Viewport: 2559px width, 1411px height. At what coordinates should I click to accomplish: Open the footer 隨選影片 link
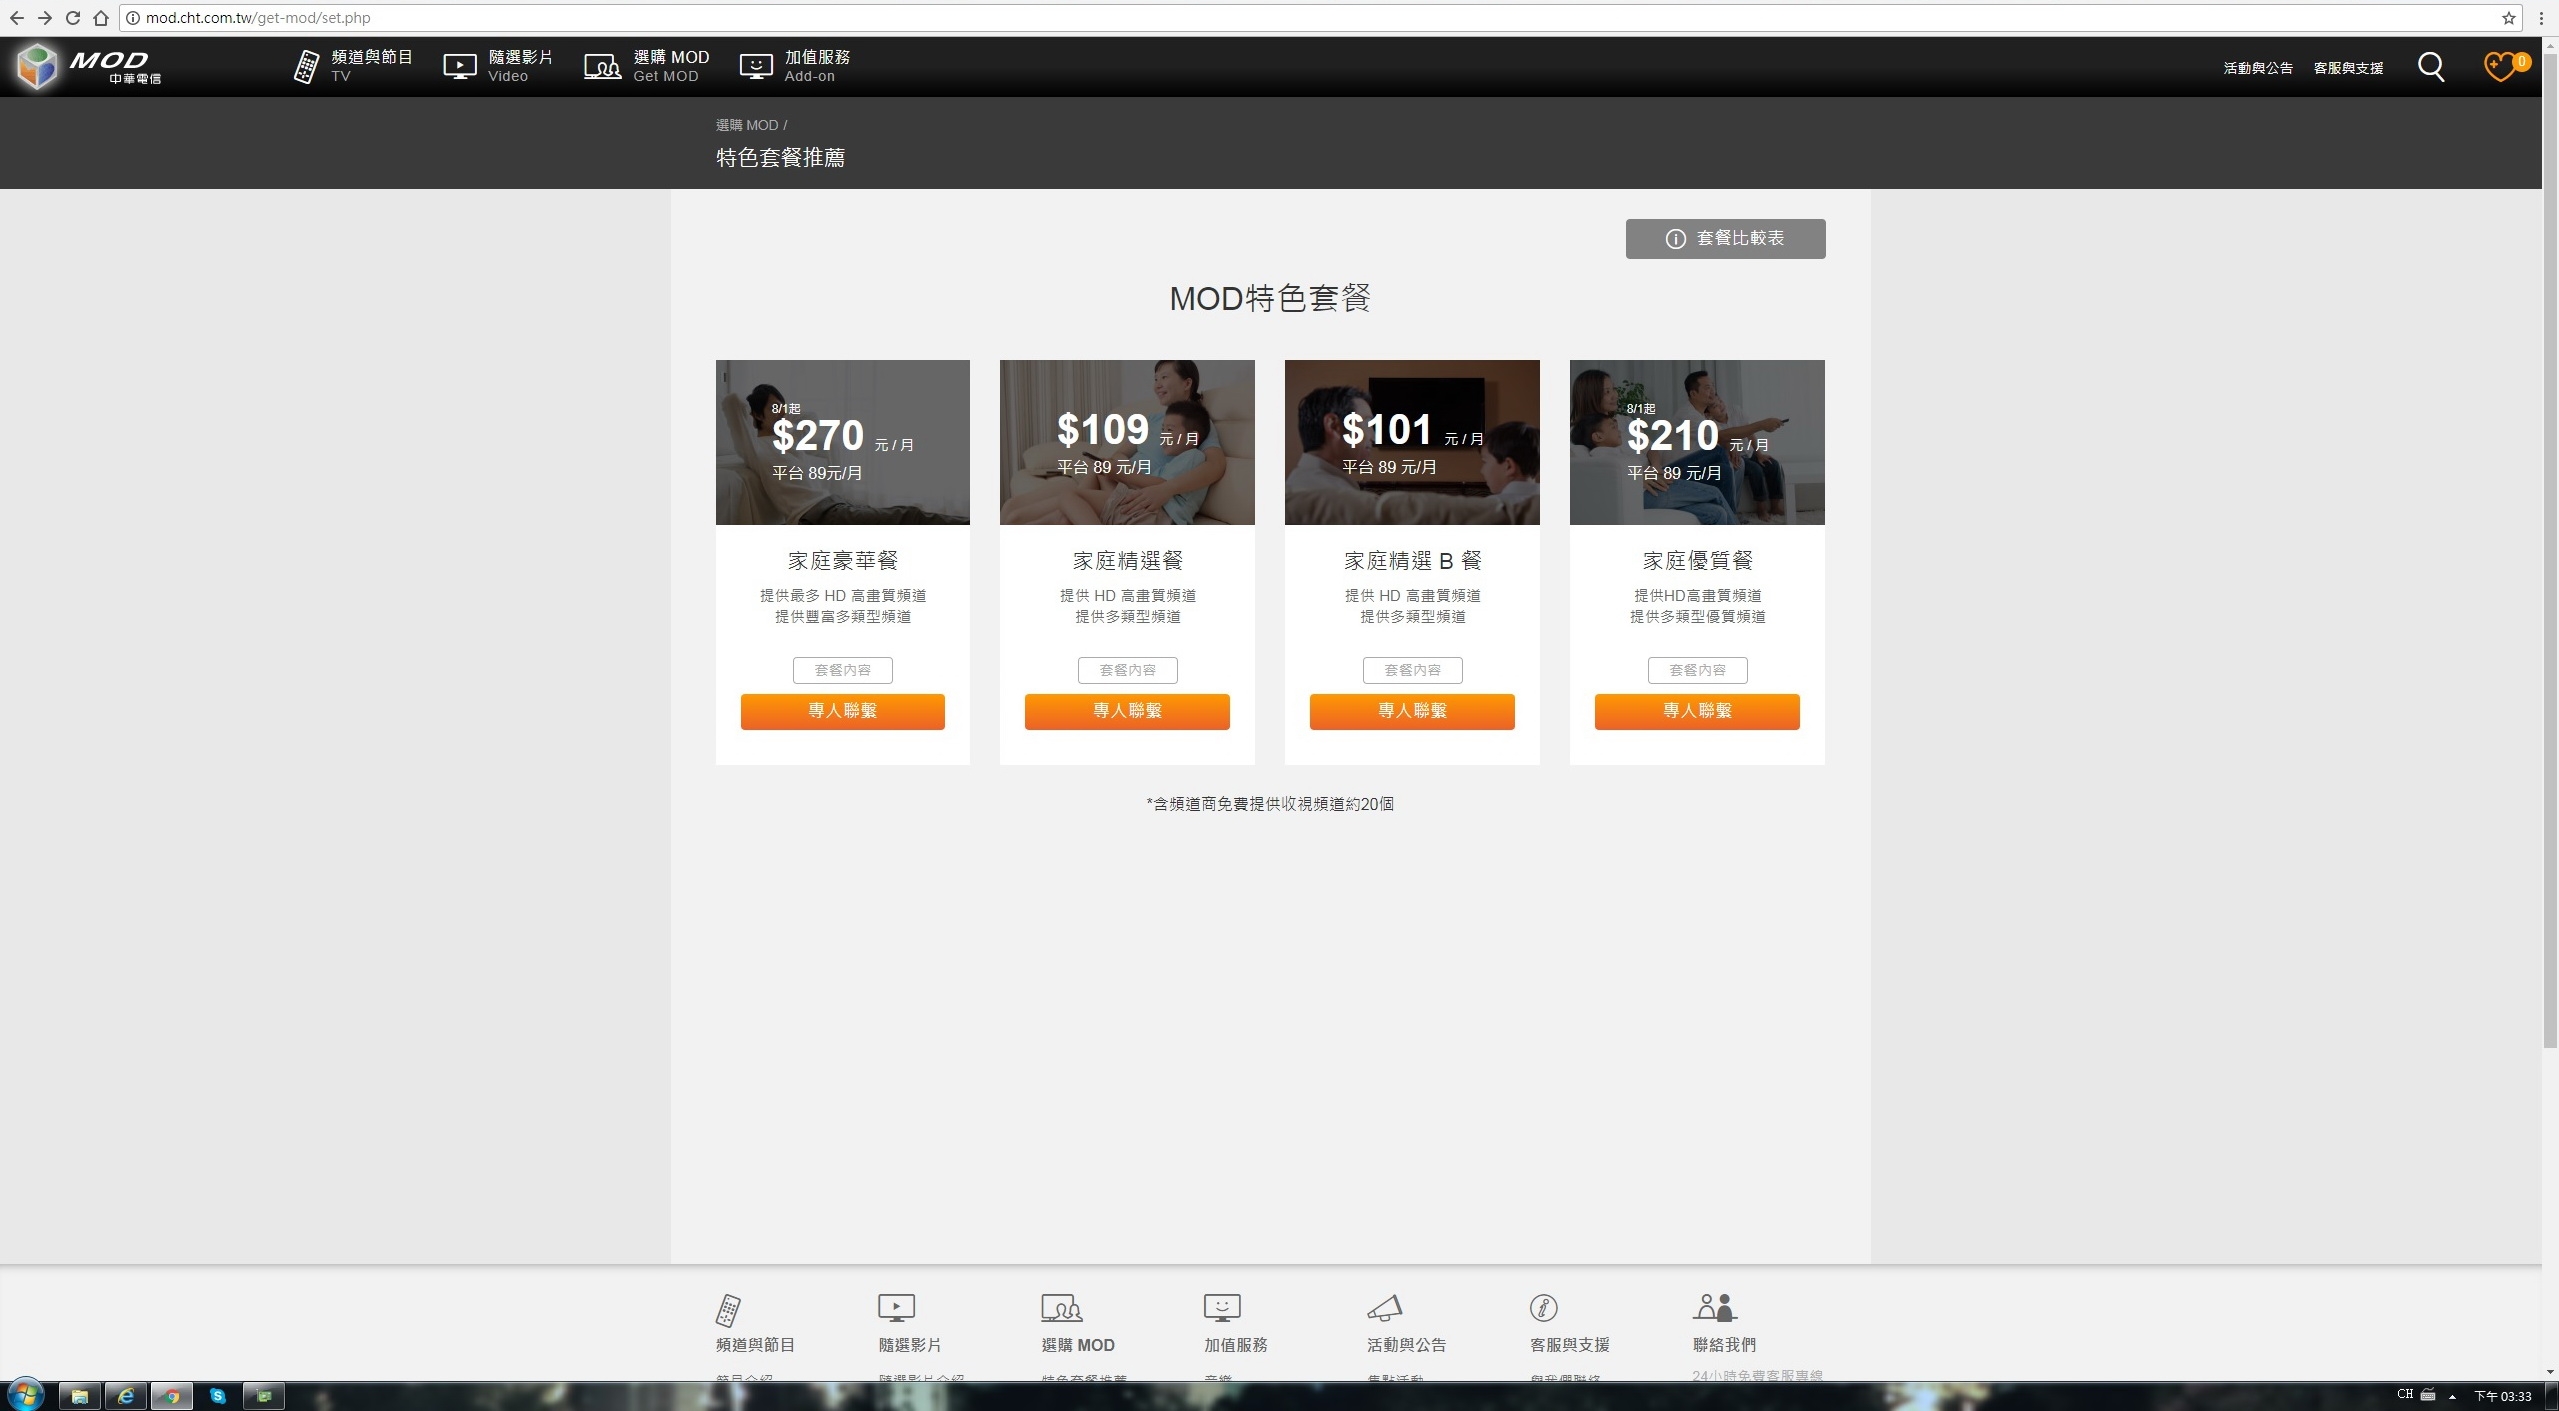point(909,1345)
